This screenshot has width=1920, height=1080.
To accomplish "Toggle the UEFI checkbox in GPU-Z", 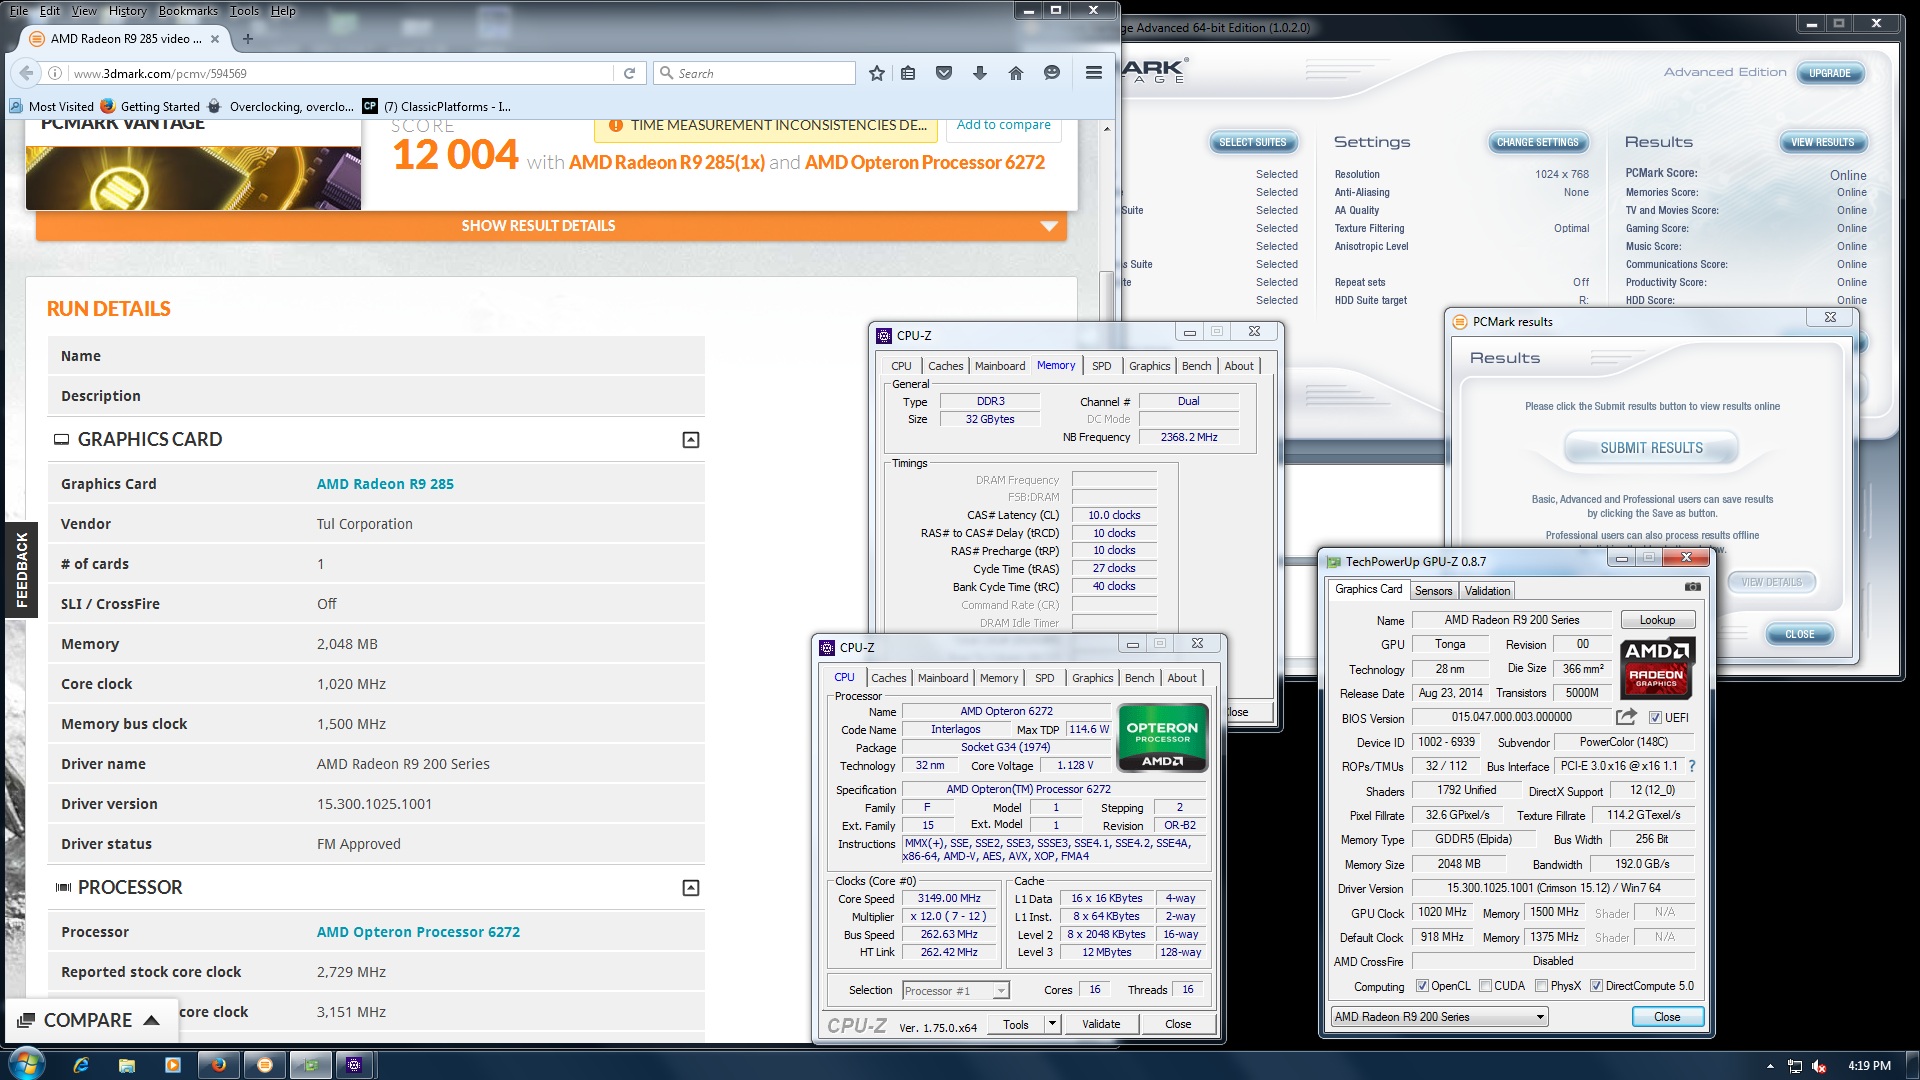I will 1655,718.
